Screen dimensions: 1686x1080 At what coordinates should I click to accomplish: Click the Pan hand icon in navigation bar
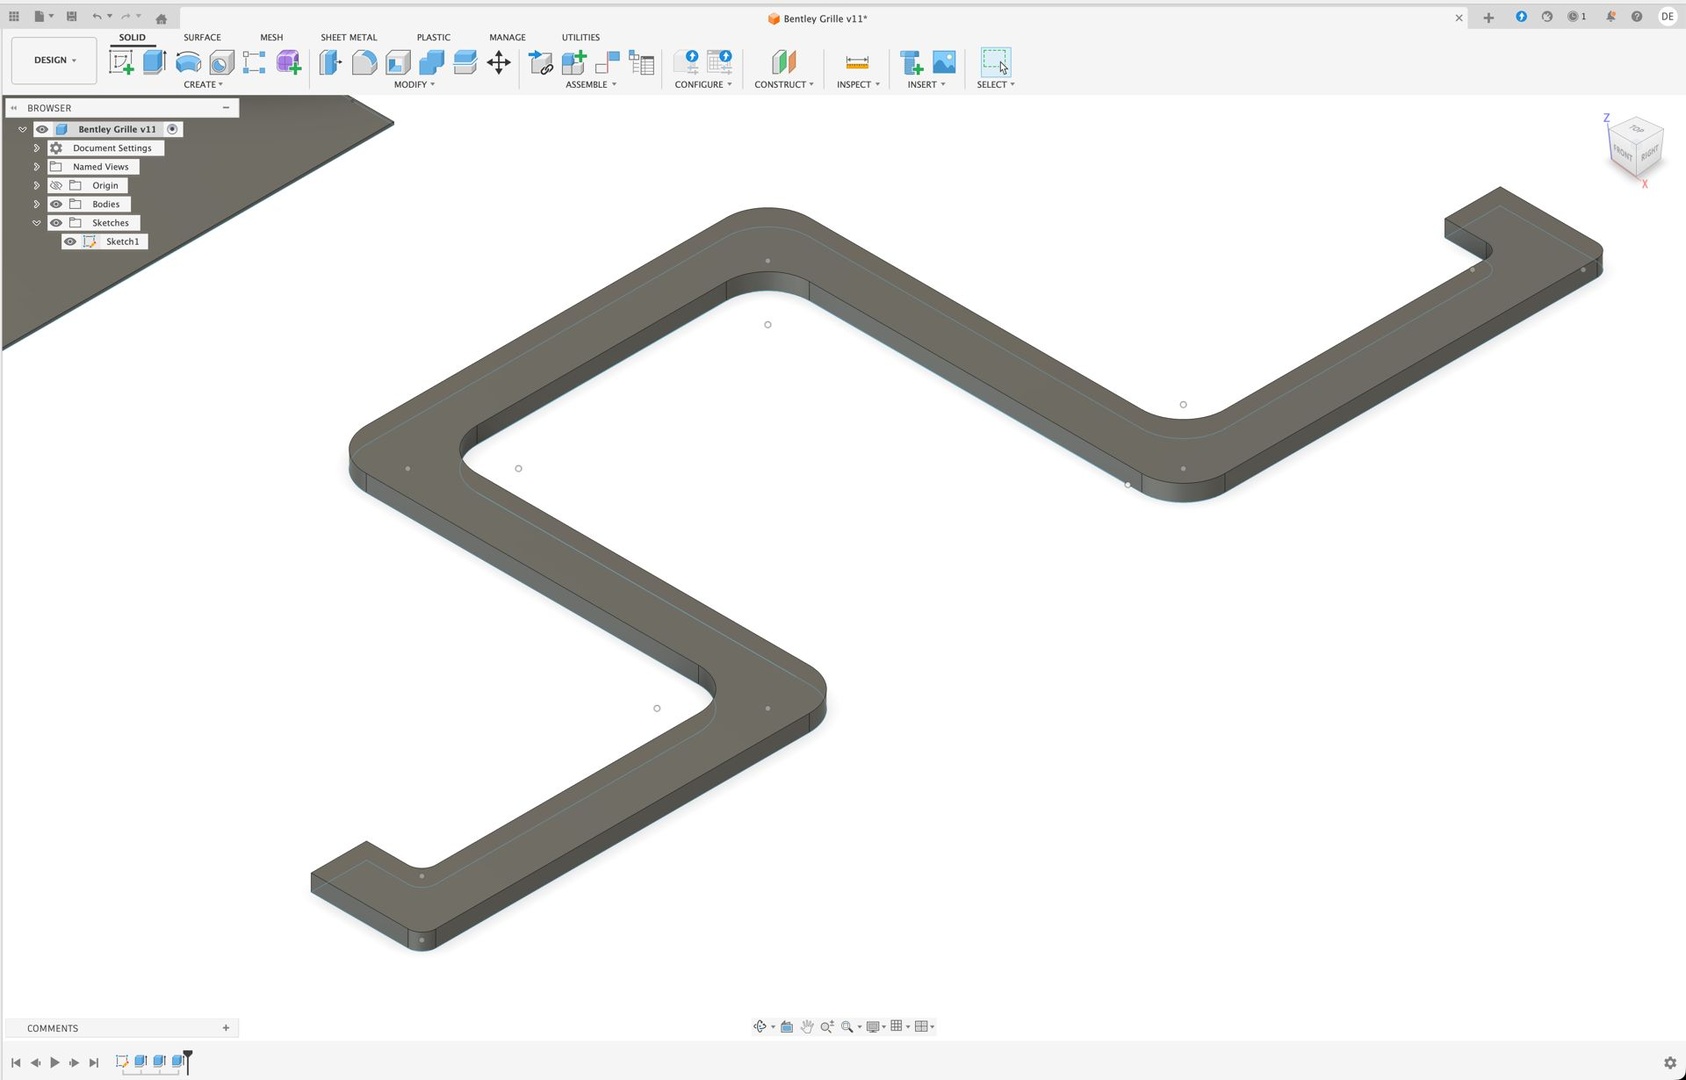(807, 1027)
